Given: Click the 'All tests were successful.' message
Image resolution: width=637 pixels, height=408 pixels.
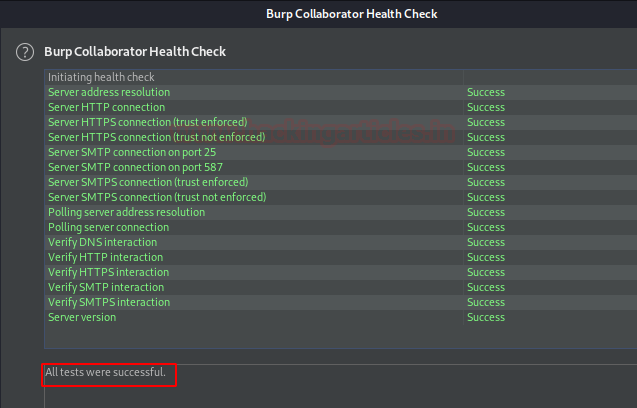Looking at the screenshot, I should pos(106,372).
